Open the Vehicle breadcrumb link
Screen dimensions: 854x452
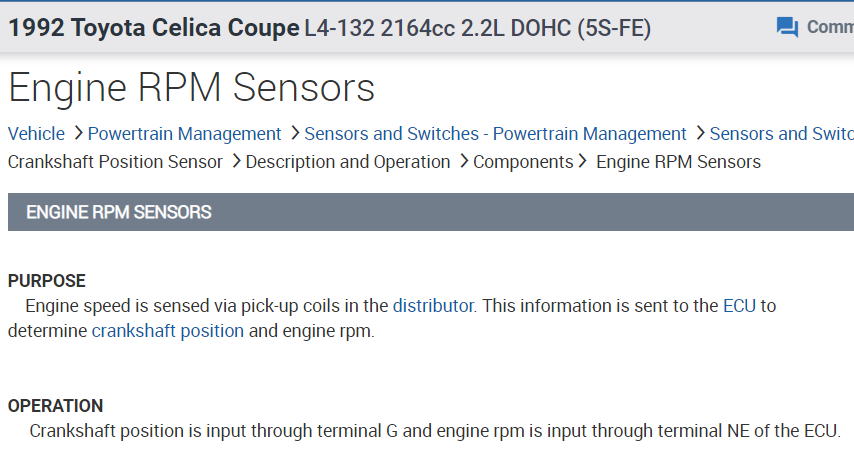[x=36, y=134]
